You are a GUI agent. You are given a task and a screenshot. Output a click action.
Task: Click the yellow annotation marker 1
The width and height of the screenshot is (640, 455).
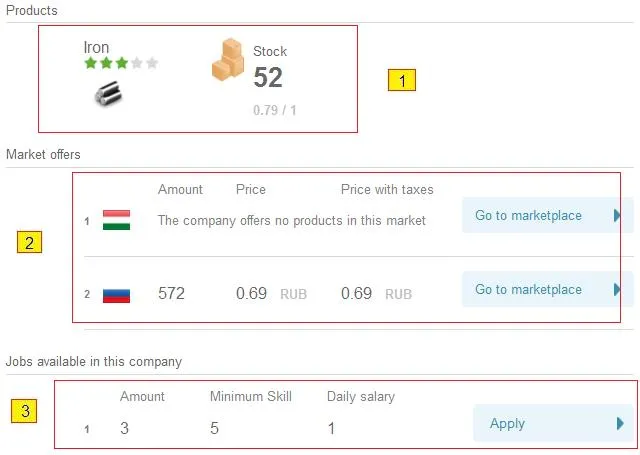401,81
